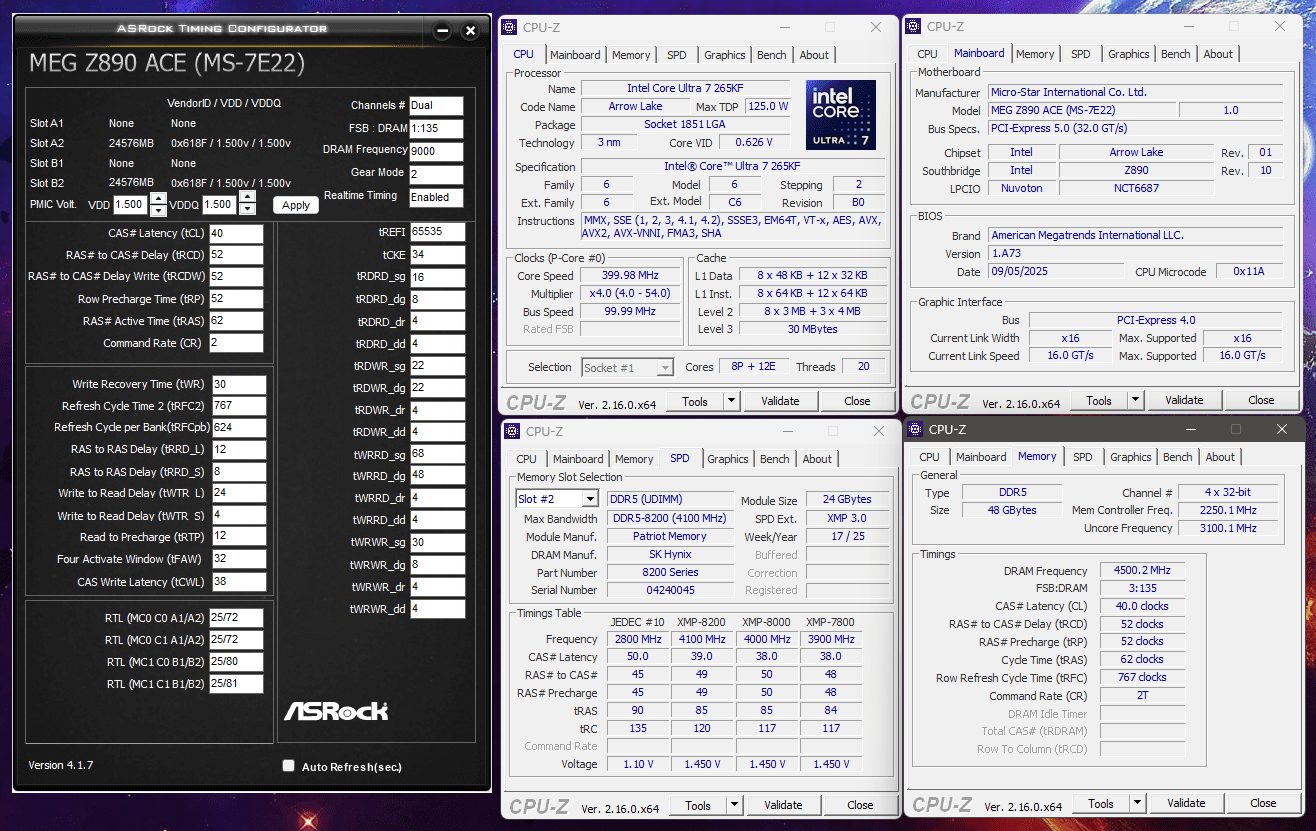Switch to the Bench tab in the CPU tab window
The height and width of the screenshot is (831, 1316).
[x=771, y=55]
